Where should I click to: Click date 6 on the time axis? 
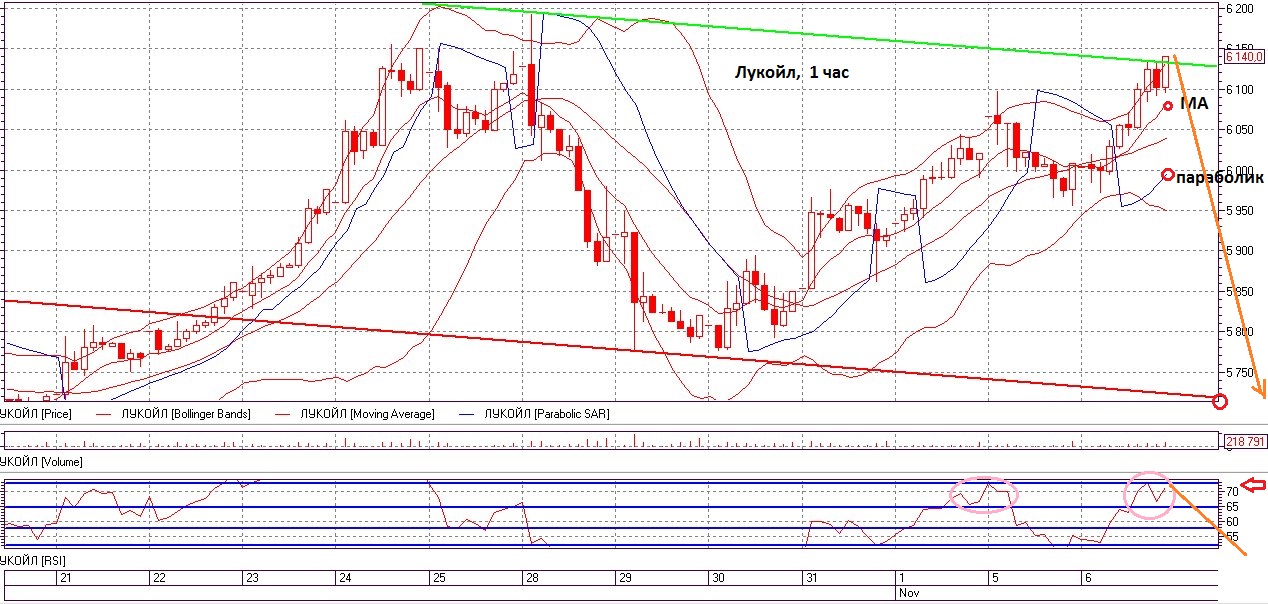click(1087, 578)
